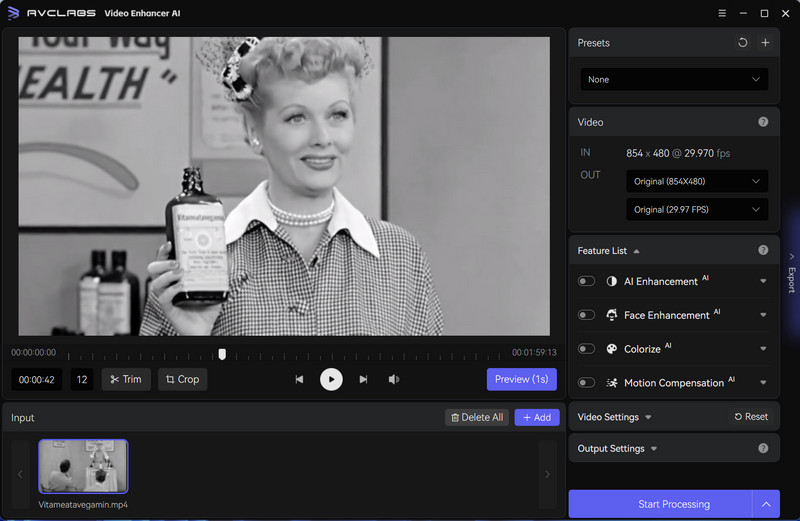The width and height of the screenshot is (800, 521).
Task: Toggle AI Enhancement on
Action: click(x=586, y=281)
